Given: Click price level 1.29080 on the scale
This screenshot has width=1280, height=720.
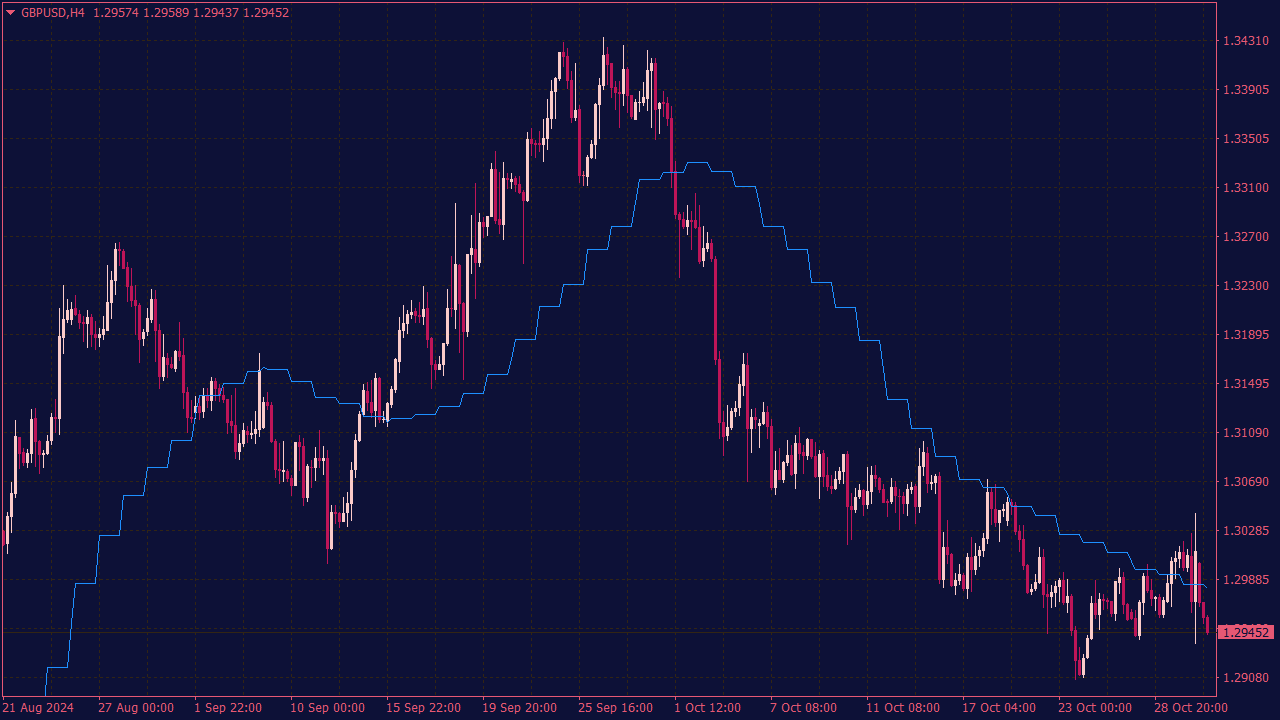Looking at the screenshot, I should 1246,678.
